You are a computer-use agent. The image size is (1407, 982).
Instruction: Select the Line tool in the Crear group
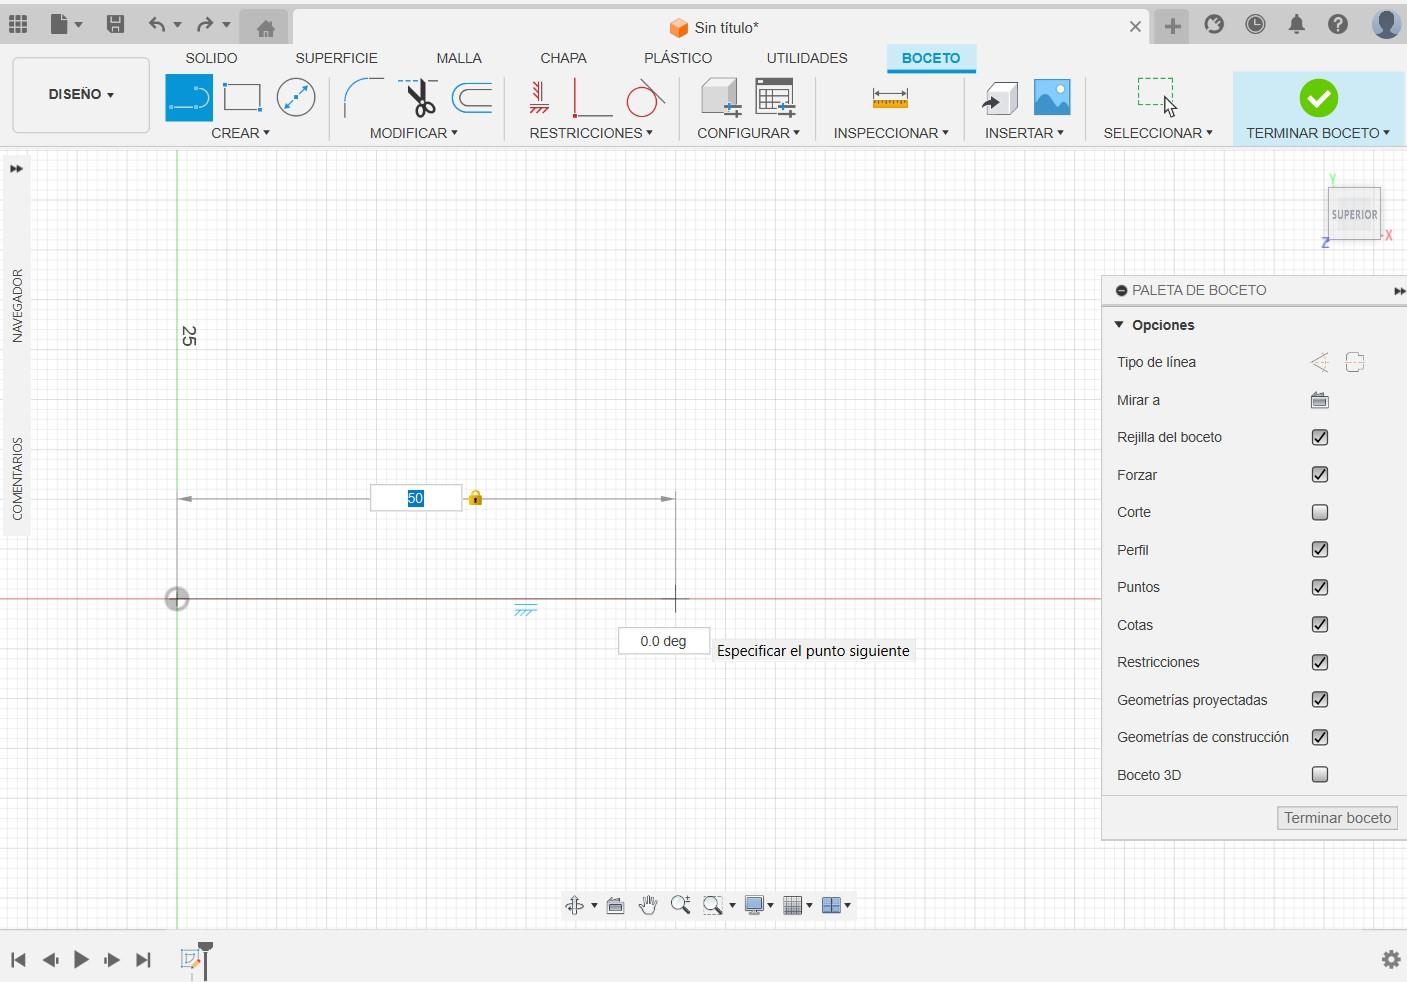click(x=189, y=98)
